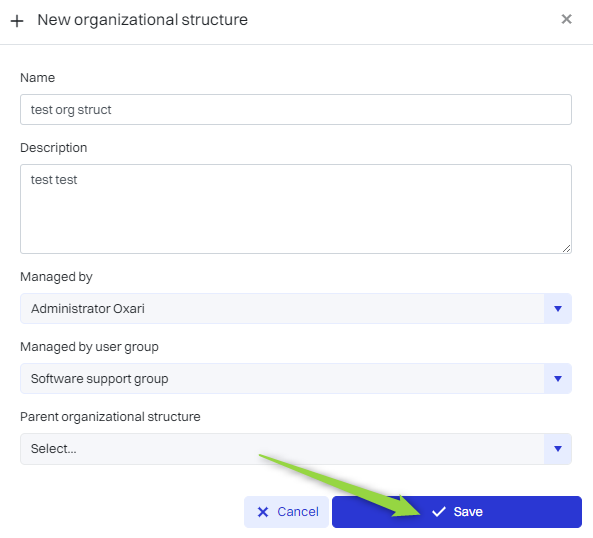
Task: Click the Managed by user group label
Action: coord(89,347)
